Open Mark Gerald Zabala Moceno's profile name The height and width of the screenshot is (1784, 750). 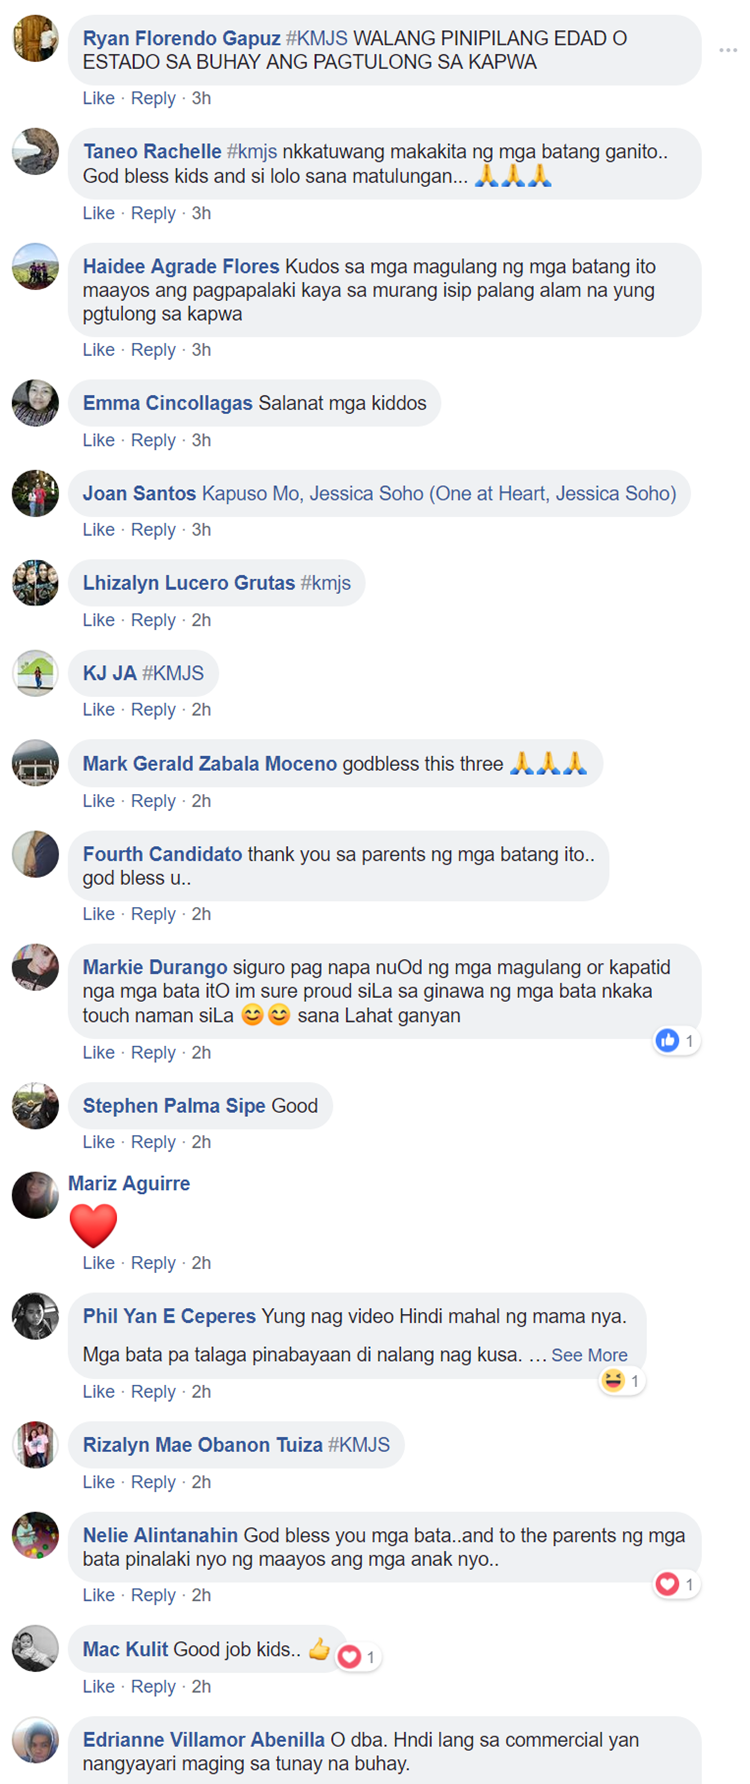[x=210, y=764]
